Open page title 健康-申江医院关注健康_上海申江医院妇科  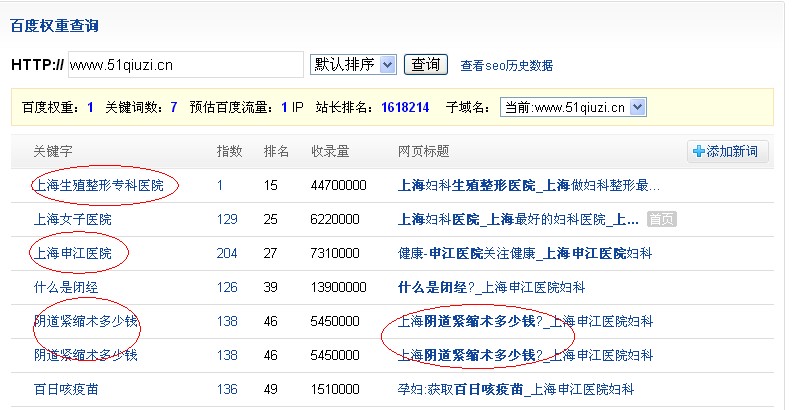(525, 253)
